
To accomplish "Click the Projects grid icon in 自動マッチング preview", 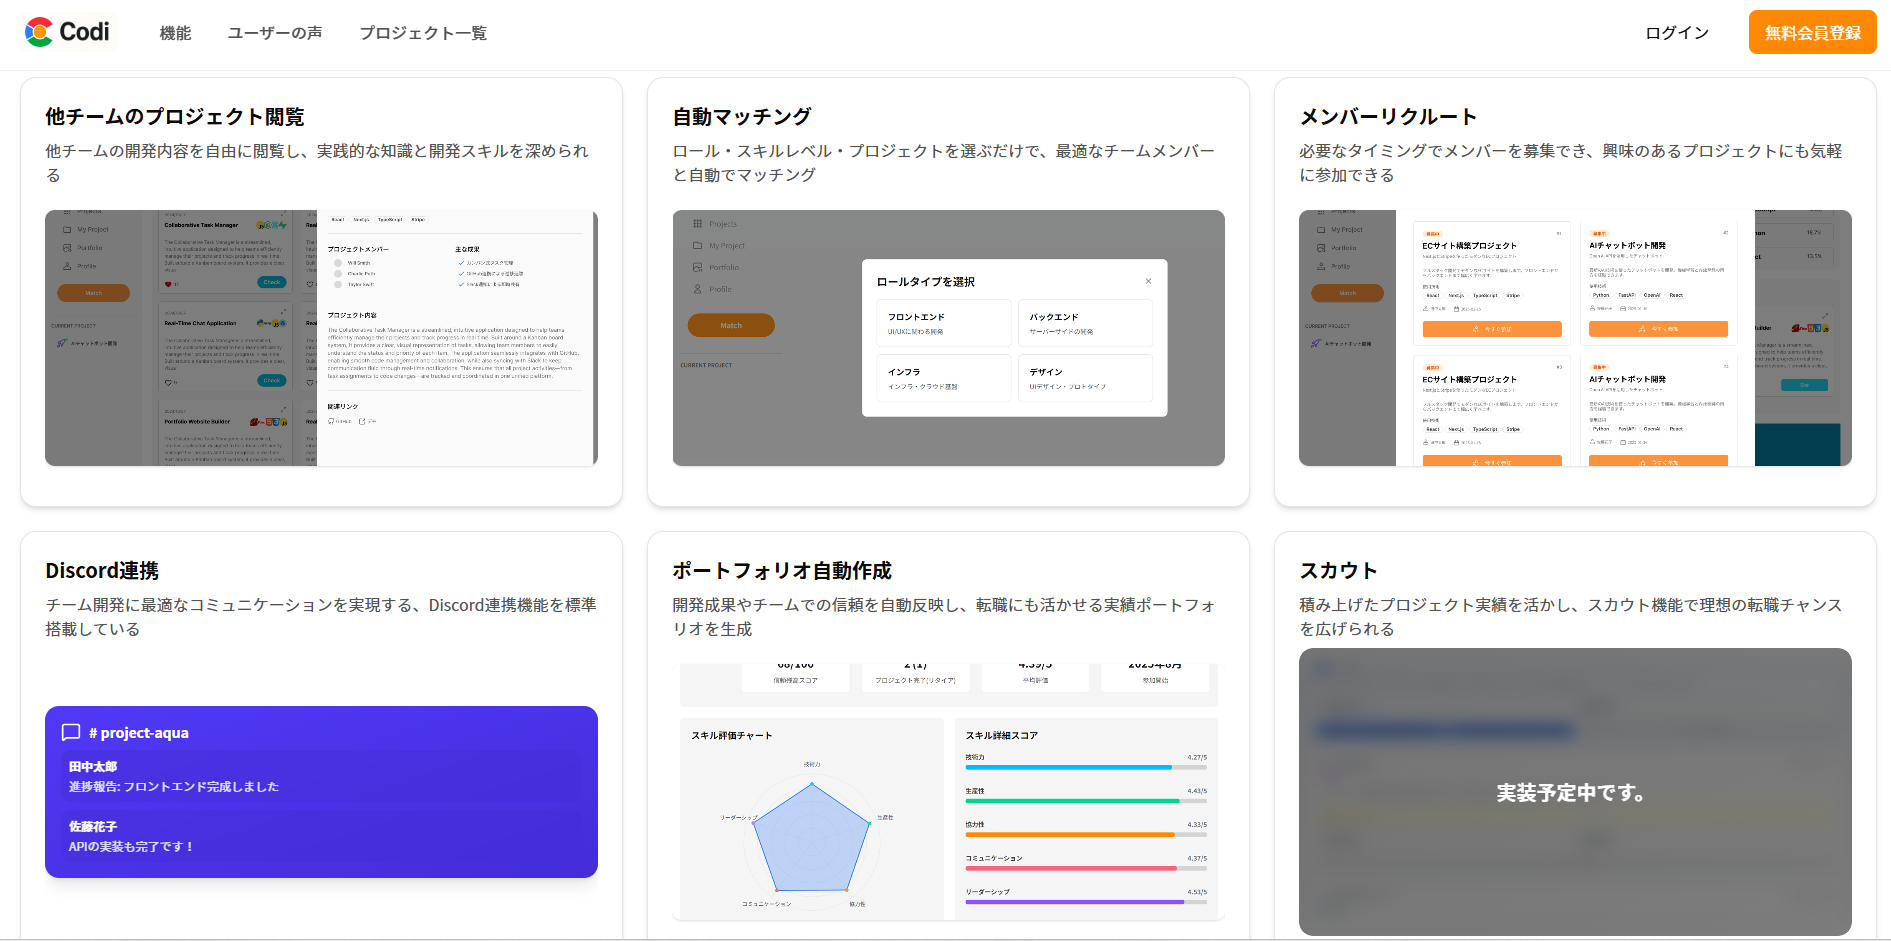I will coord(697,224).
